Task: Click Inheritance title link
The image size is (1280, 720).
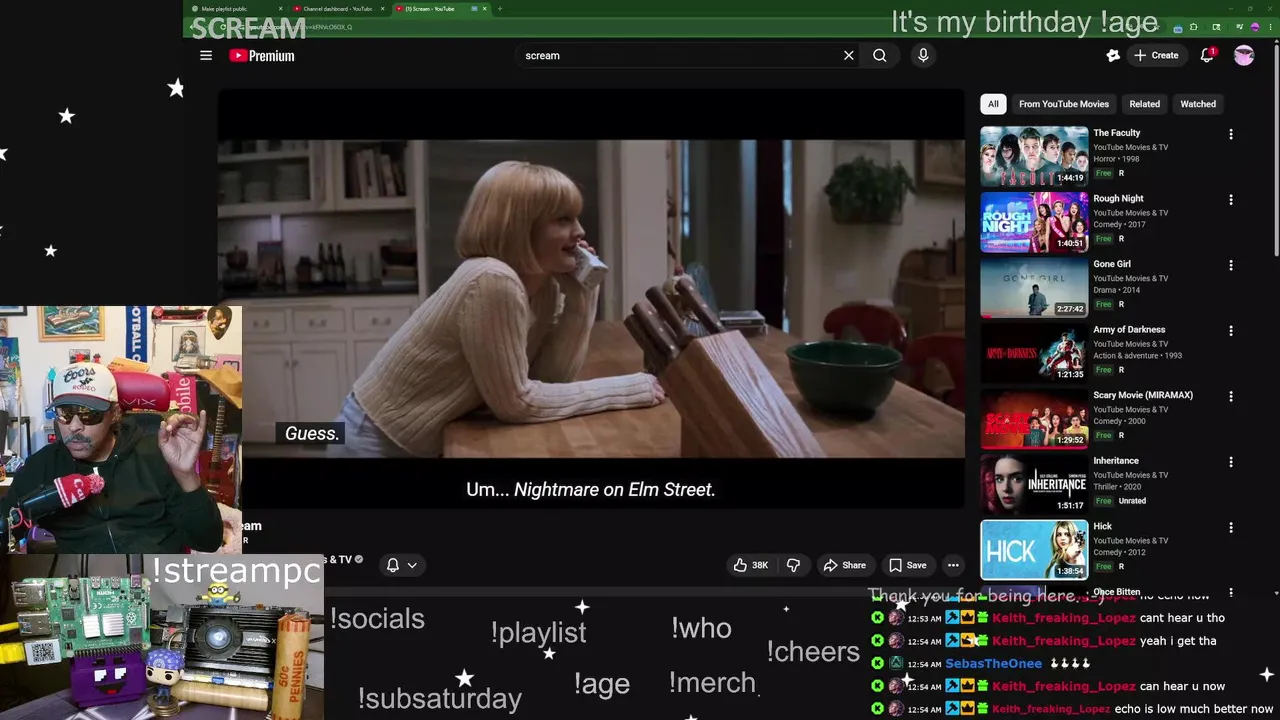Action: [x=1116, y=461]
